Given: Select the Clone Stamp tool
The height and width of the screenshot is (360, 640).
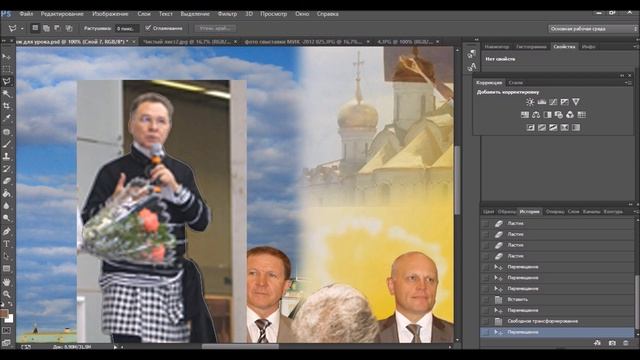Looking at the screenshot, I should 7,156.
